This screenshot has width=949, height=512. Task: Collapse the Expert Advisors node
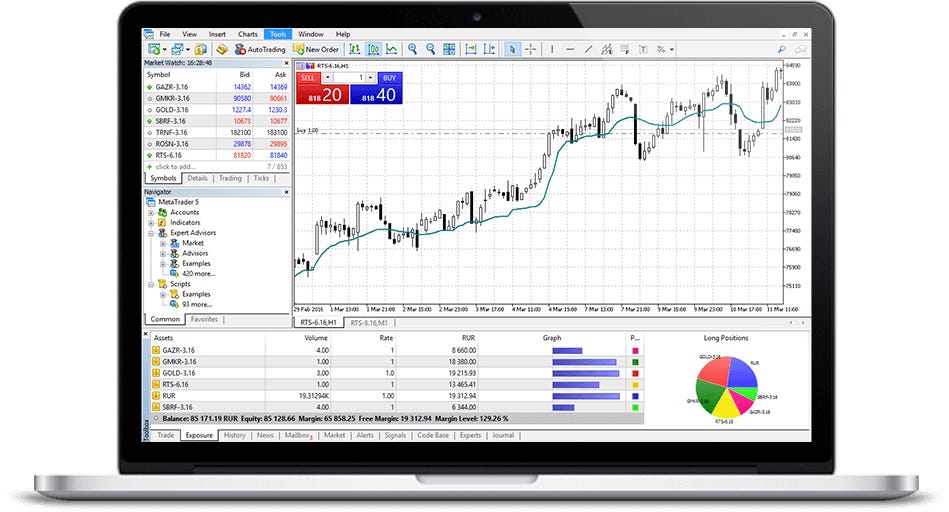(x=151, y=233)
